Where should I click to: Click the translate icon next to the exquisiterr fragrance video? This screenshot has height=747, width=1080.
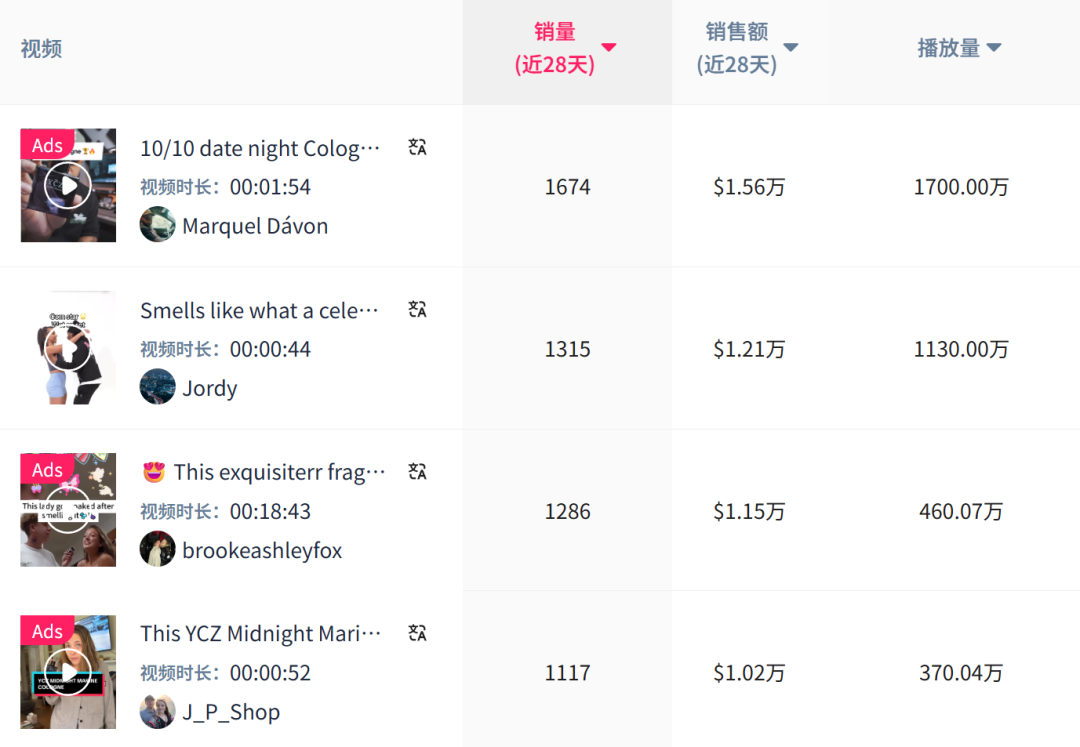417,471
